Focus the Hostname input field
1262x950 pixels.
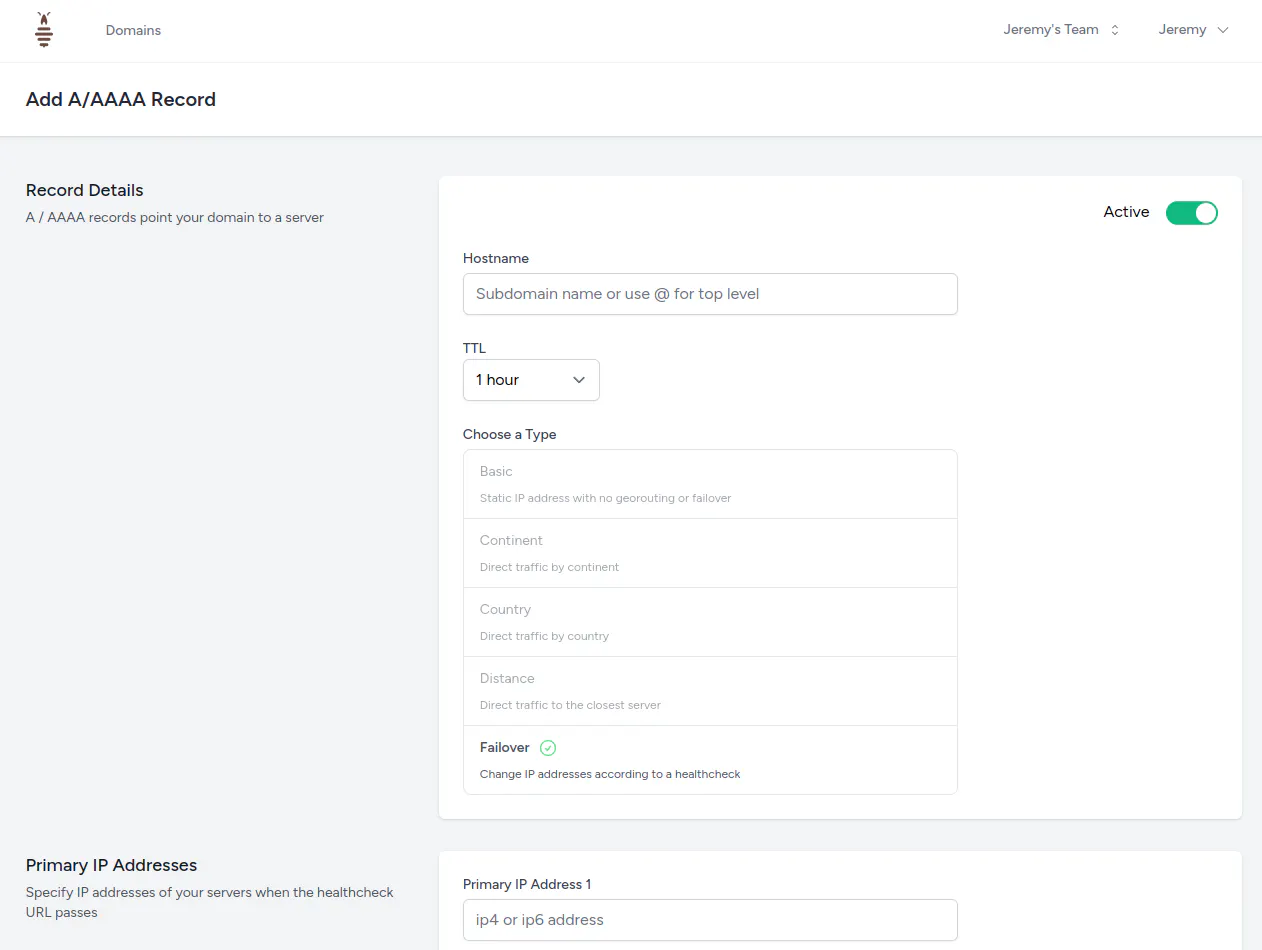point(710,294)
